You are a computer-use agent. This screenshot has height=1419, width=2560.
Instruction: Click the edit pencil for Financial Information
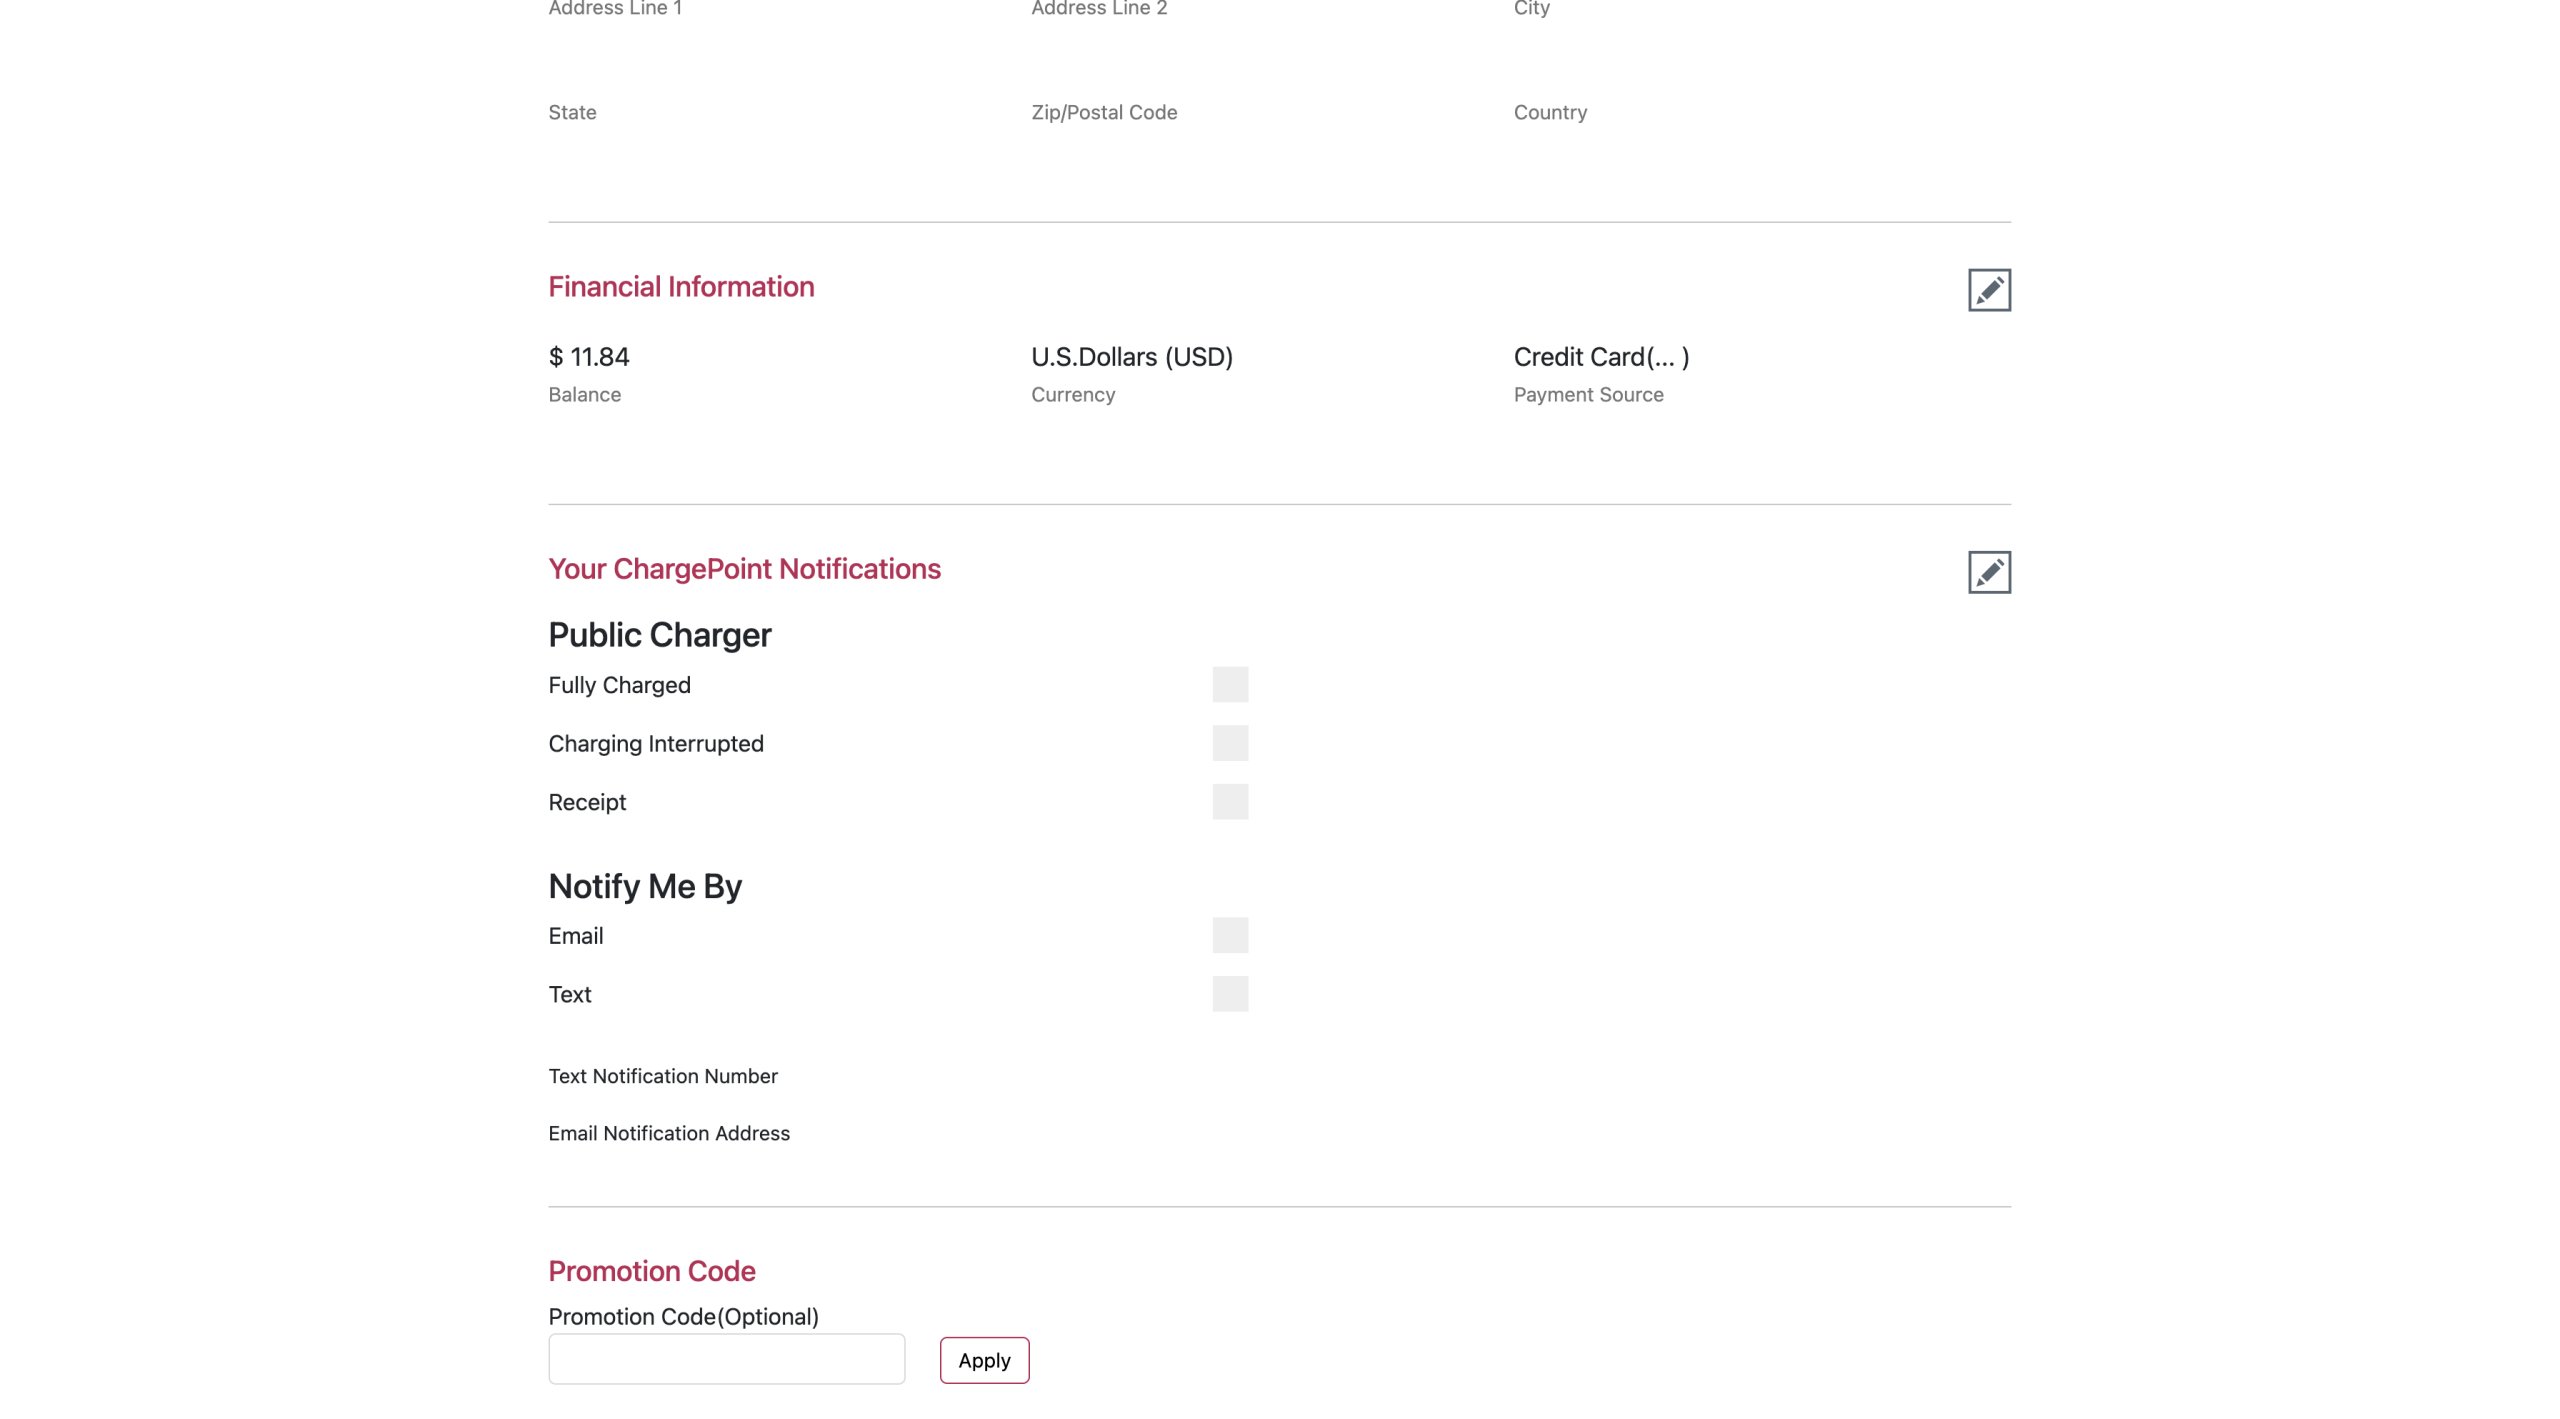1988,290
